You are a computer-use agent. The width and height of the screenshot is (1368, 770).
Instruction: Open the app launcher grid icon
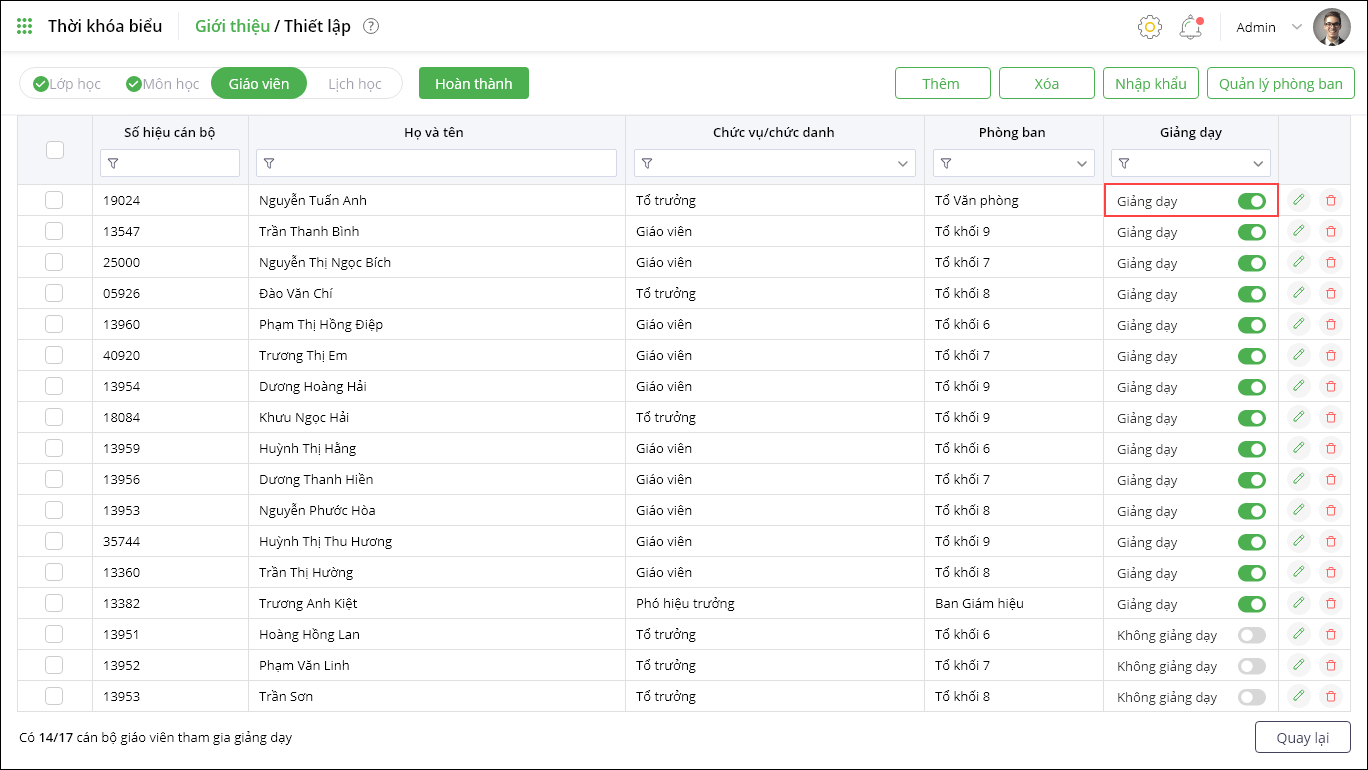pyautogui.click(x=25, y=26)
